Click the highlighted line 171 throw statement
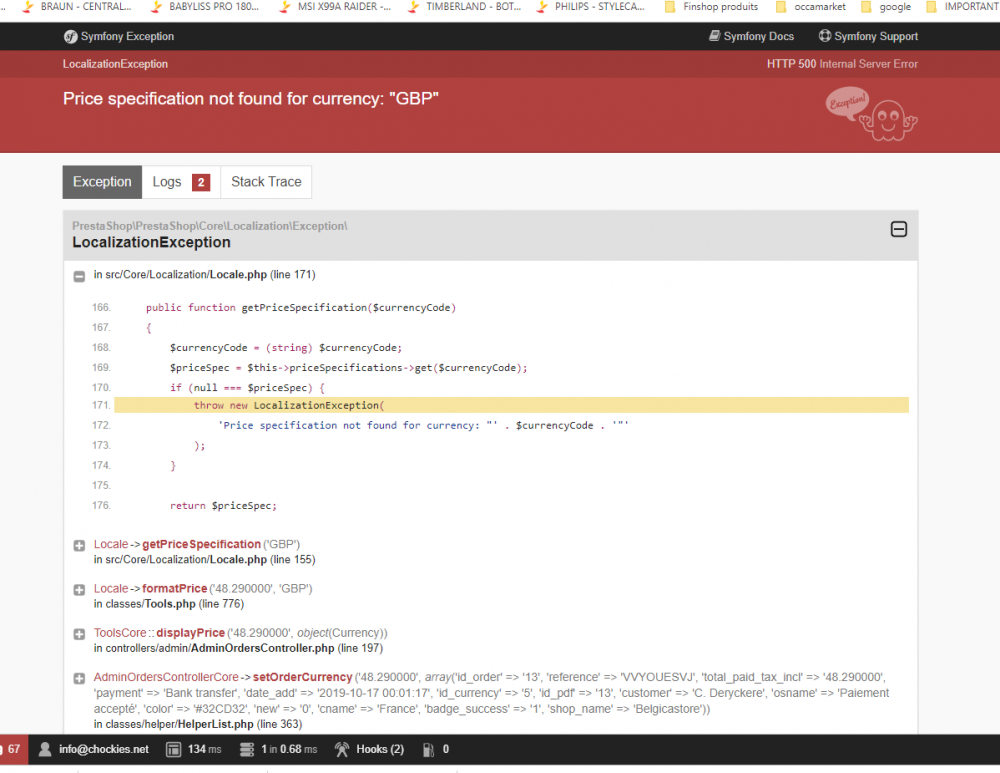Image resolution: width=1000 pixels, height=773 pixels. coord(511,405)
